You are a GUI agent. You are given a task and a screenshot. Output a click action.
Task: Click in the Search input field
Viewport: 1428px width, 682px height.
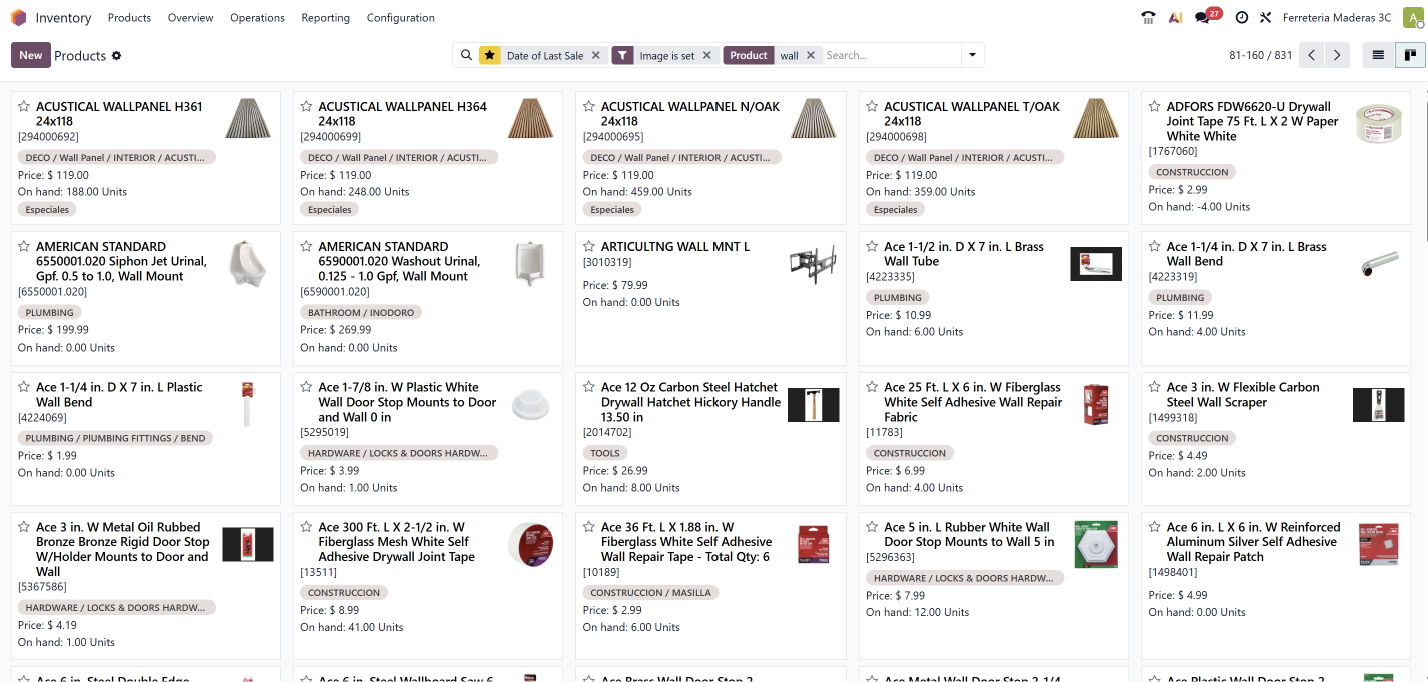tap(890, 56)
